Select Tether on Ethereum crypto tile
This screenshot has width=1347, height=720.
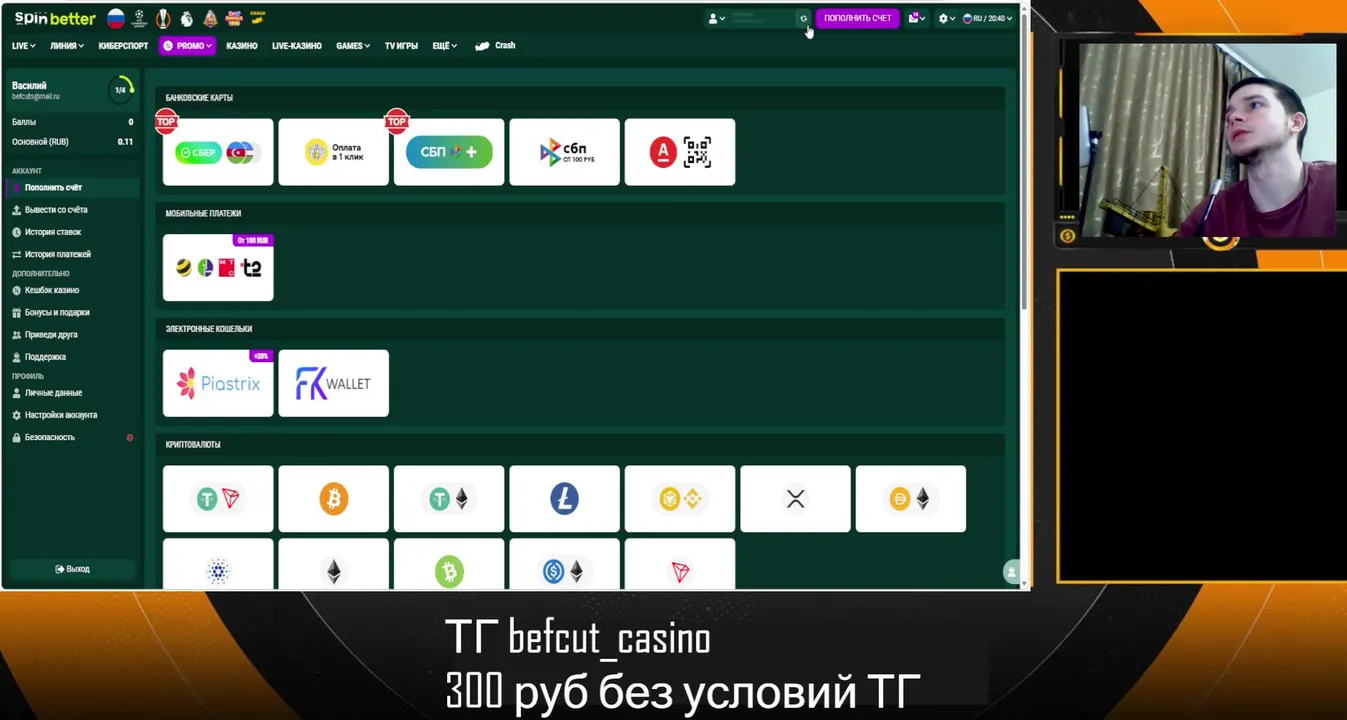[x=449, y=499]
